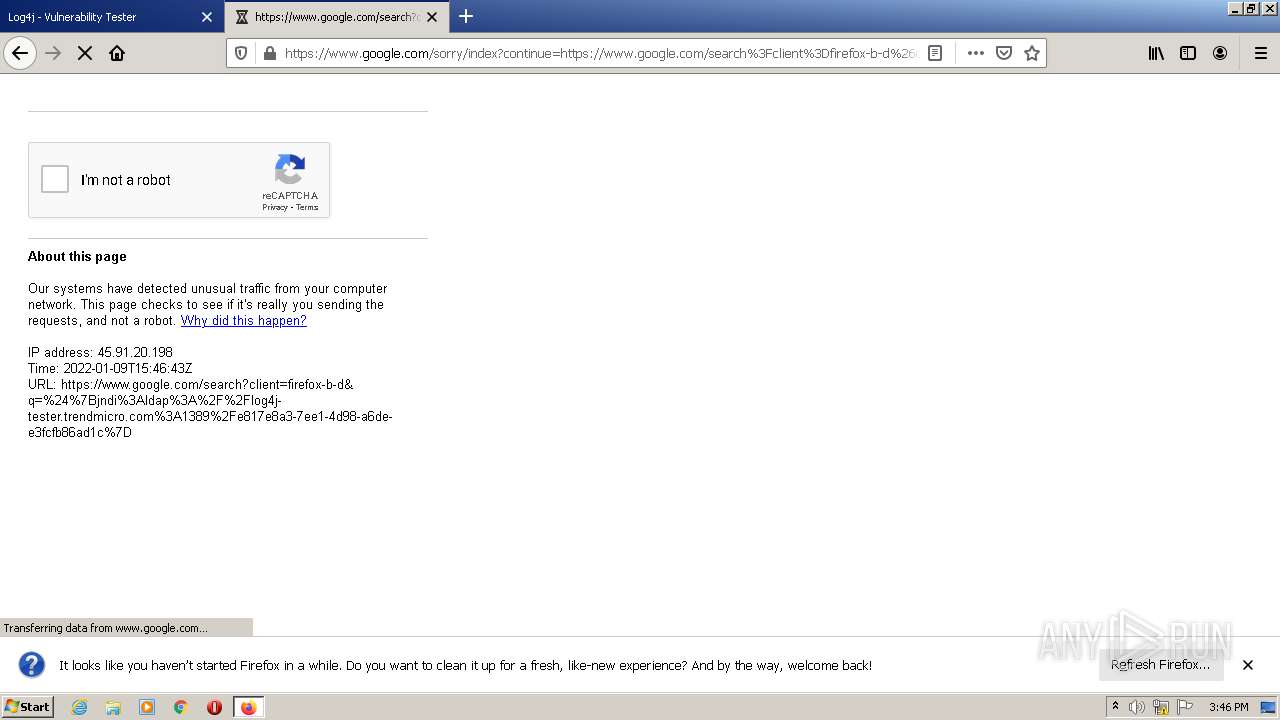This screenshot has height=720, width=1280.
Task: Open Action Center flag icon
Action: (x=1185, y=707)
